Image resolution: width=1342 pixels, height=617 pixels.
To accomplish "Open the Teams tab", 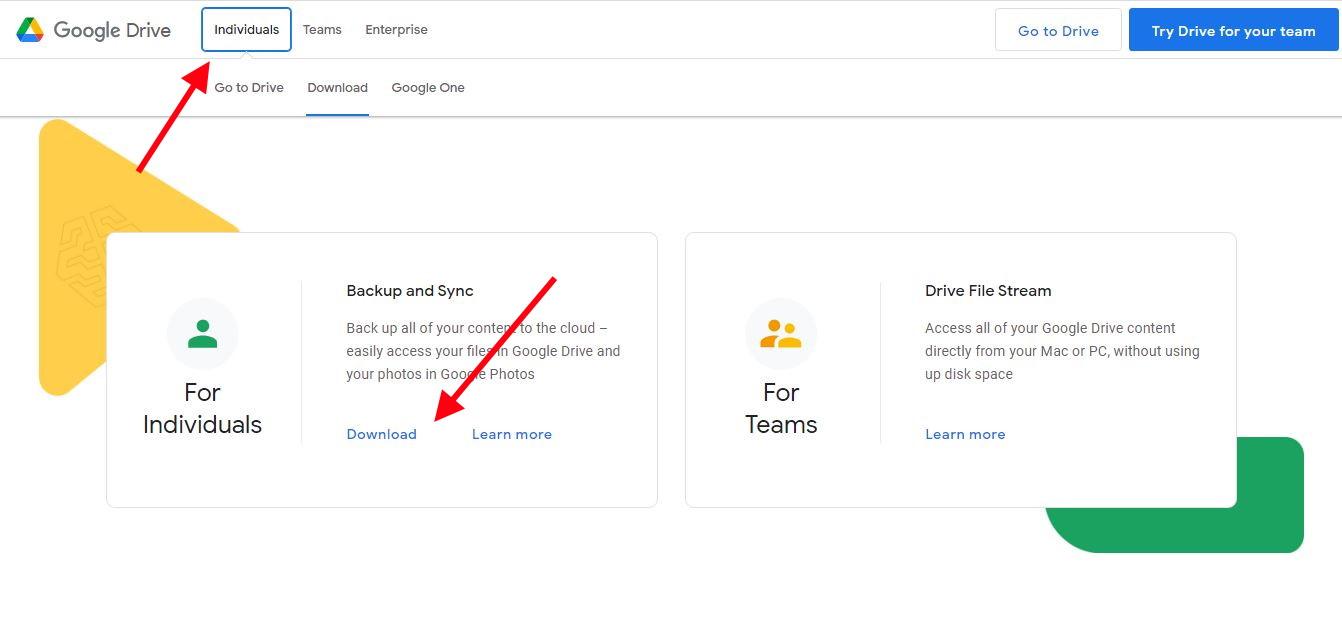I will click(x=322, y=30).
